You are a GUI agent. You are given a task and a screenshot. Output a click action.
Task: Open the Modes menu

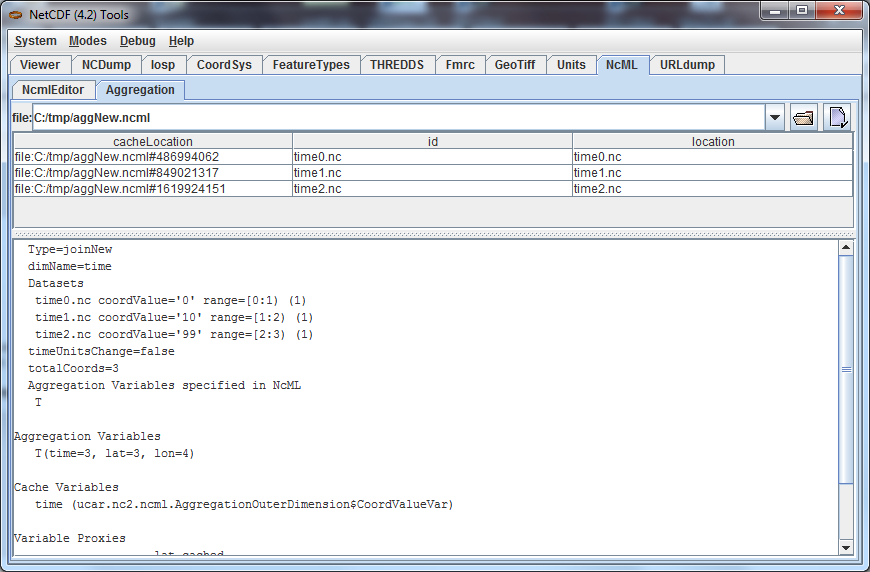[87, 41]
